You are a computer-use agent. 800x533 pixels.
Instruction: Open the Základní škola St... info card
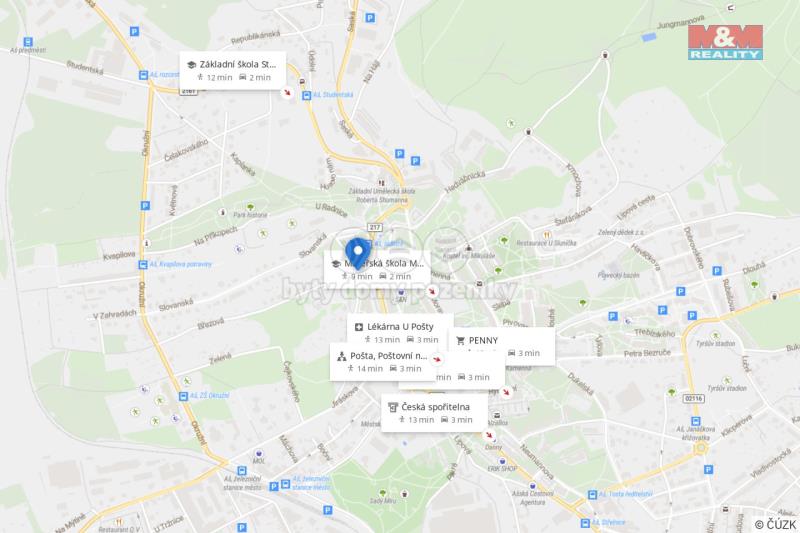[233, 70]
